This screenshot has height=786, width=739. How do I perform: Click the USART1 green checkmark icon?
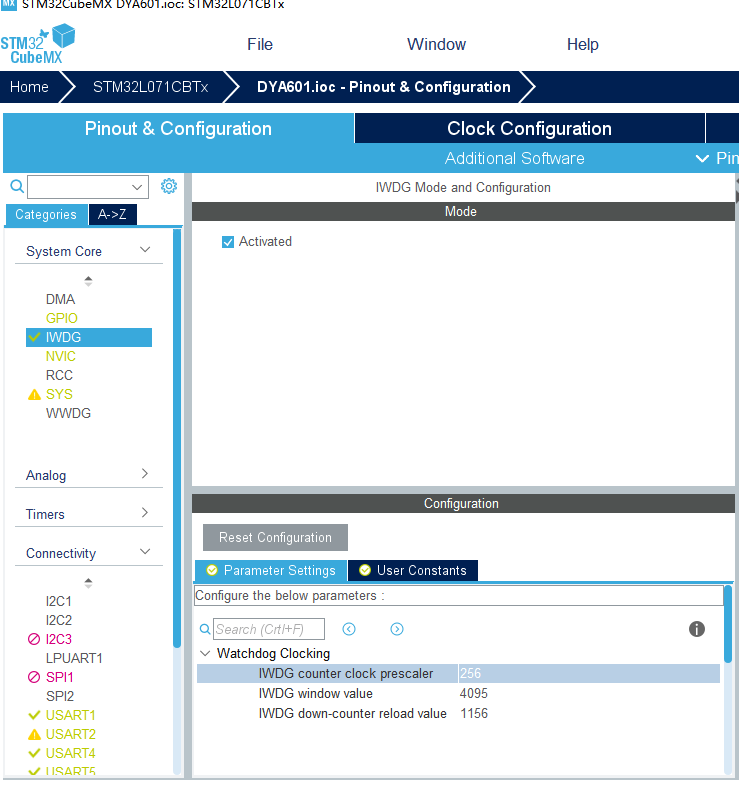34,715
